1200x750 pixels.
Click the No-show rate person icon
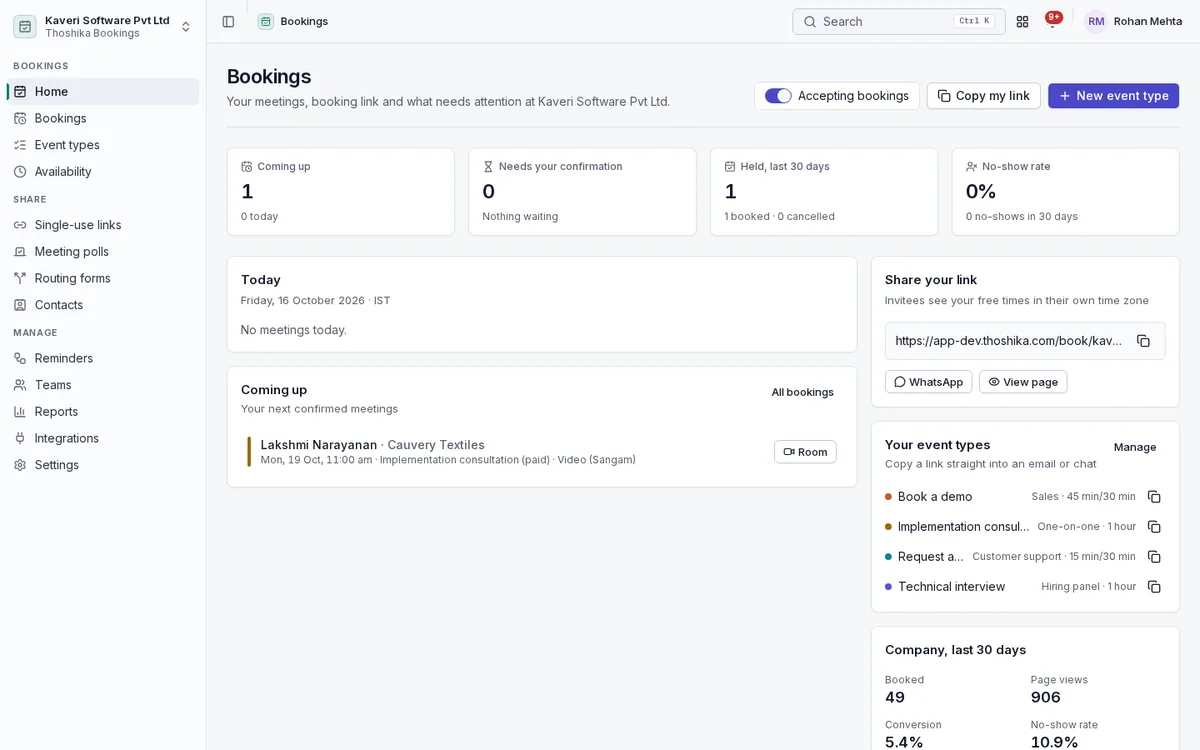pos(972,167)
